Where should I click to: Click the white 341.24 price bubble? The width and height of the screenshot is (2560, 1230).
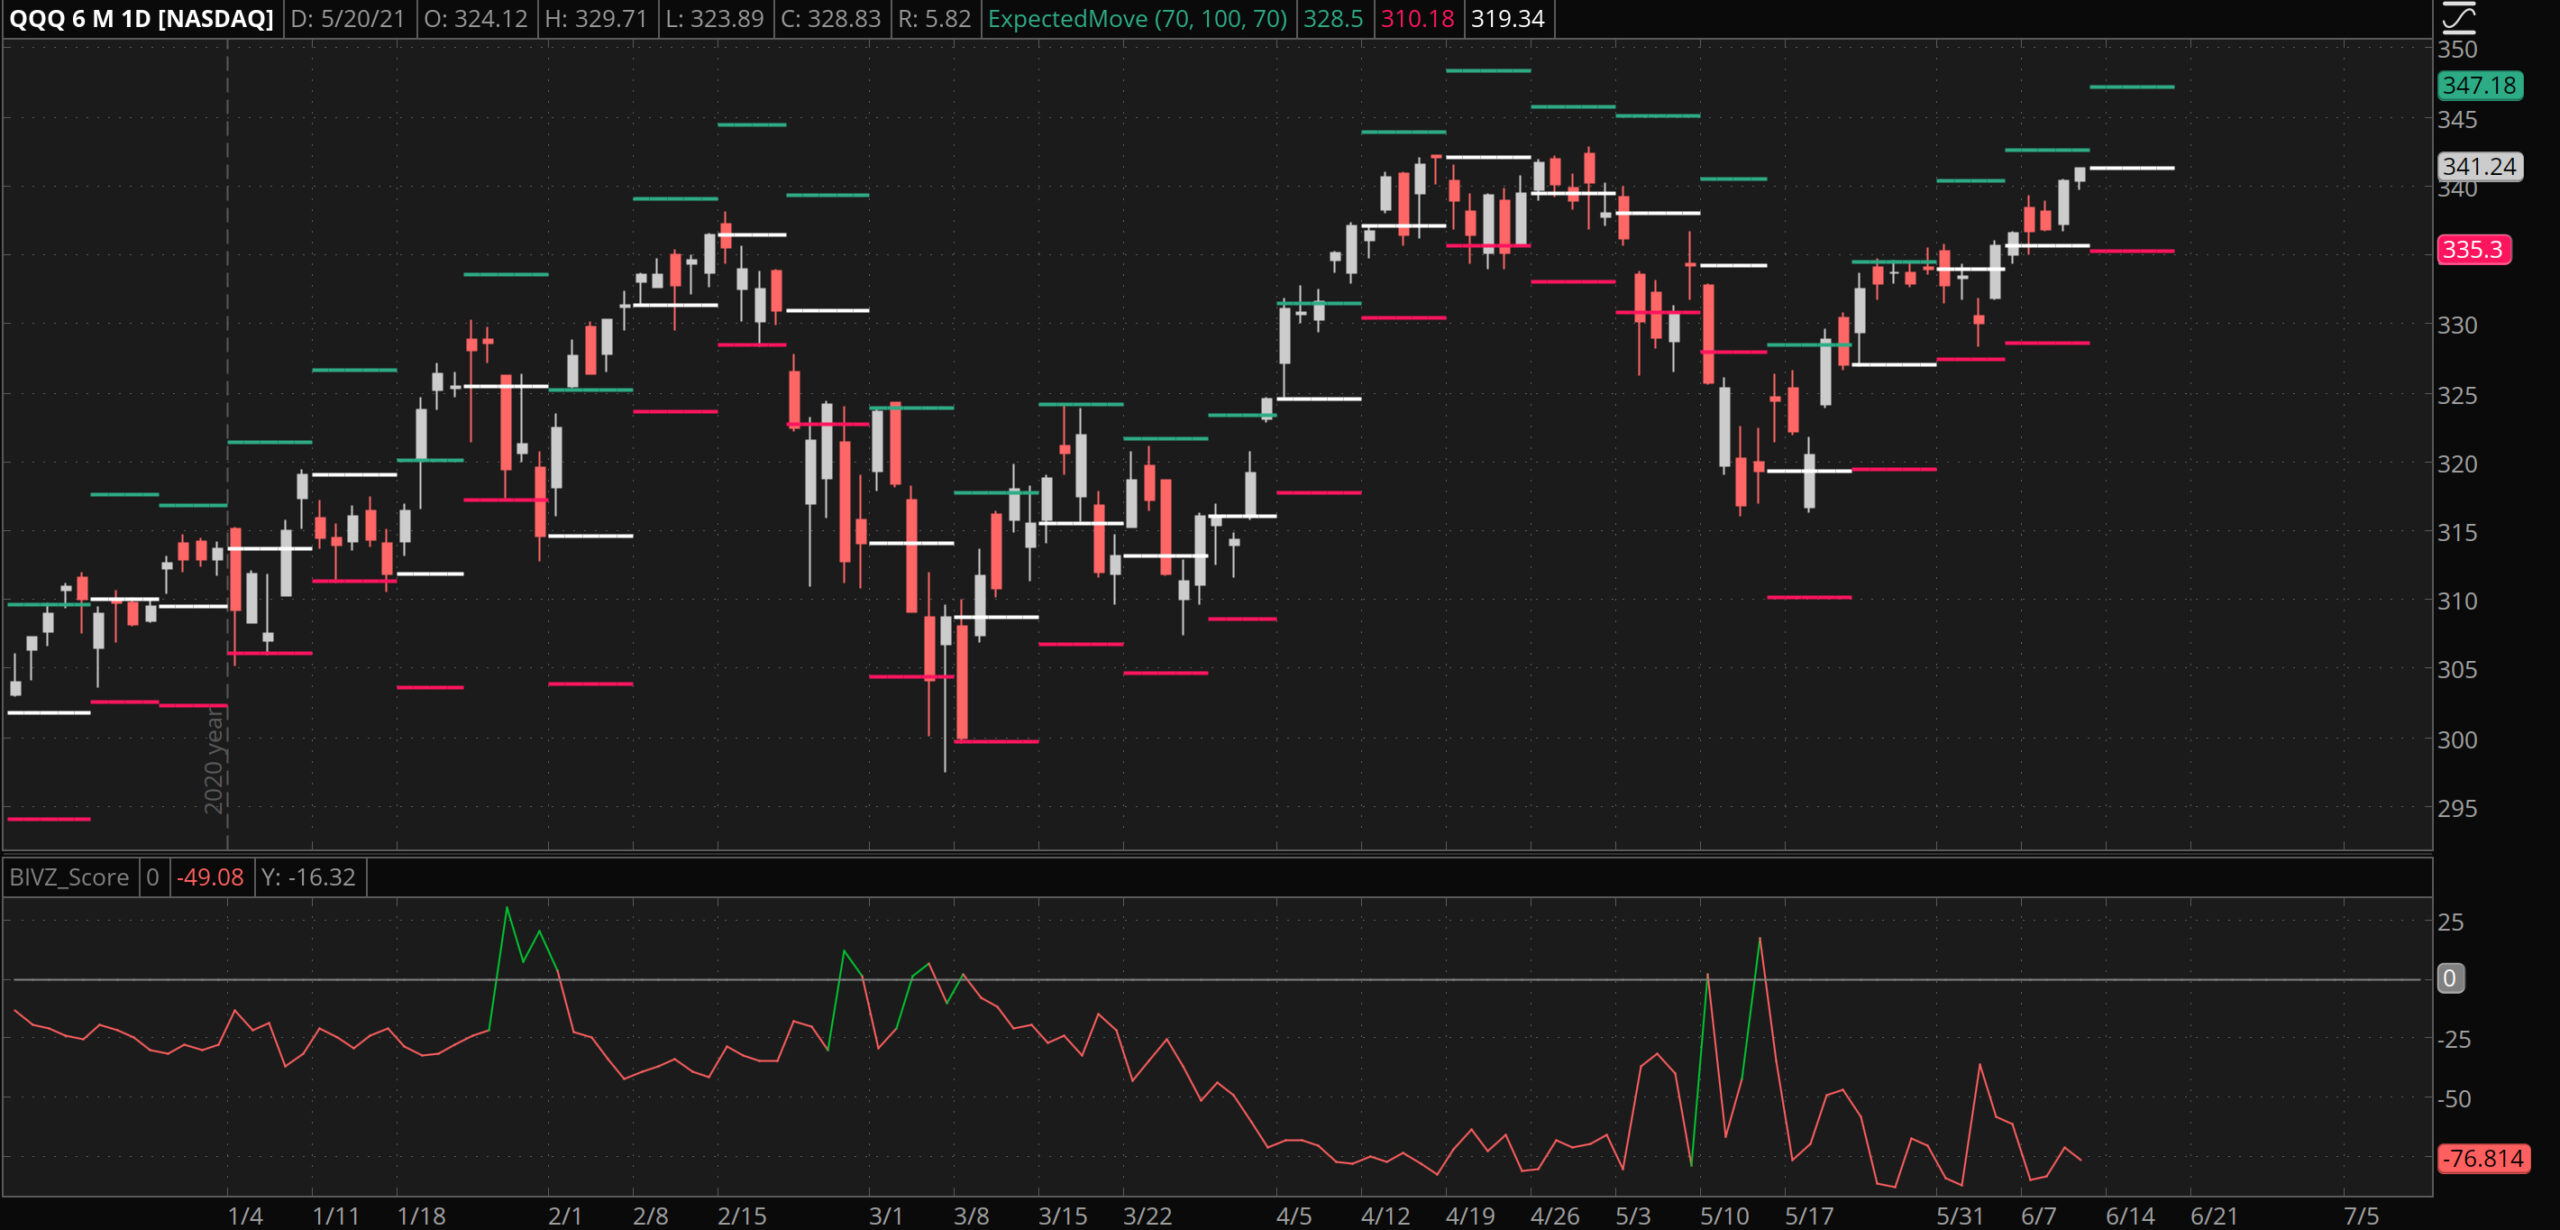coord(2479,166)
